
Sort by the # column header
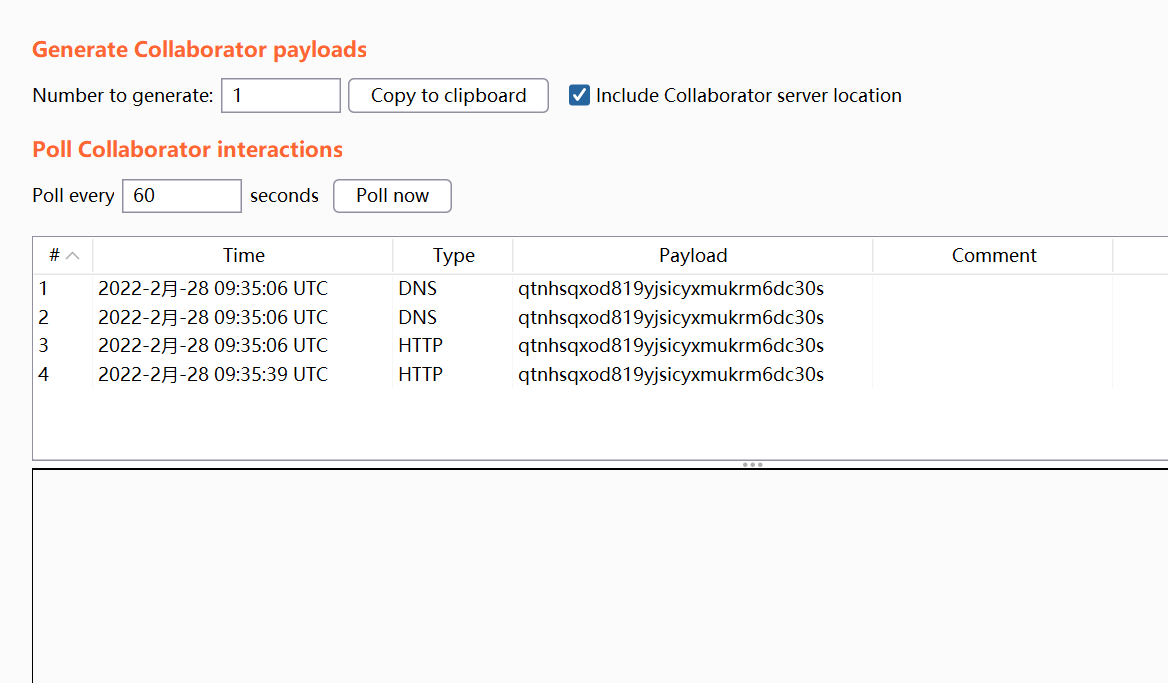pos(63,255)
